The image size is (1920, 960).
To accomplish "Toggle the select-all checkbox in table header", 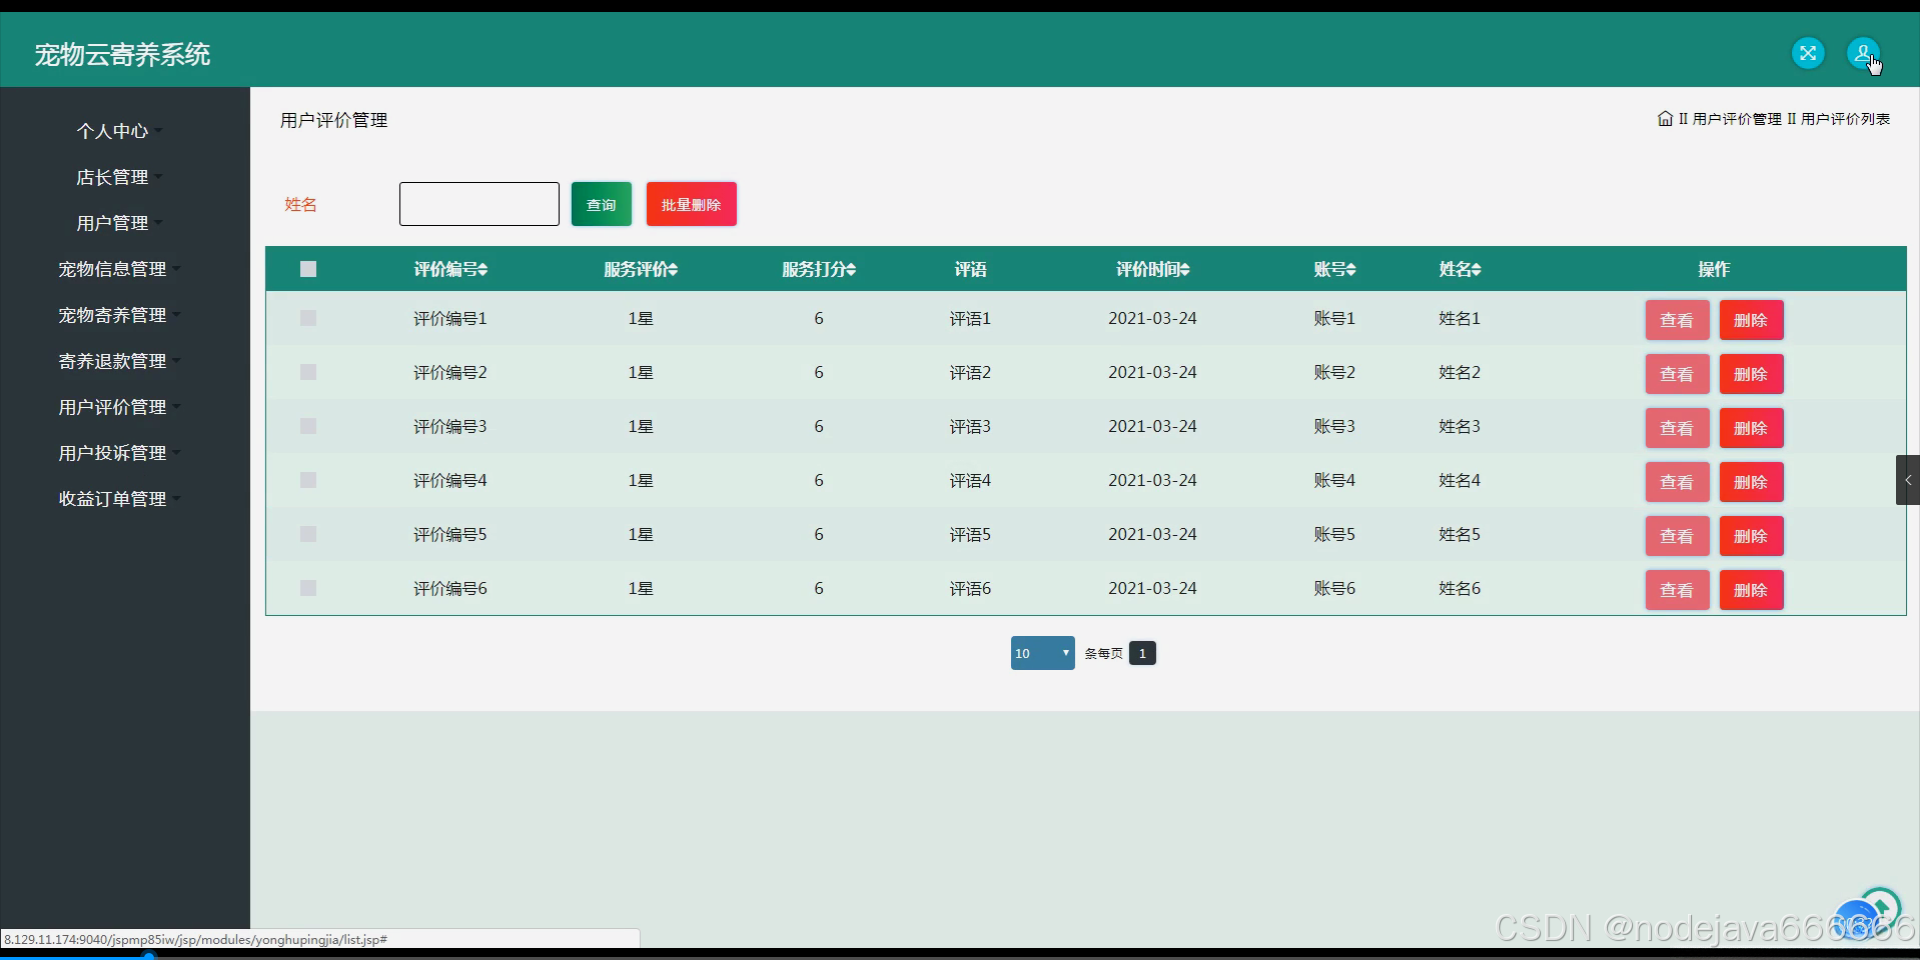I will point(308,269).
